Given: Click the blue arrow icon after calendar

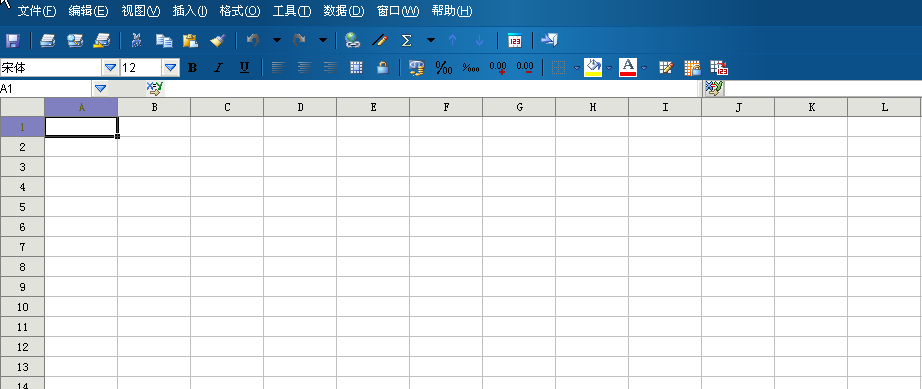Looking at the screenshot, I should (549, 41).
